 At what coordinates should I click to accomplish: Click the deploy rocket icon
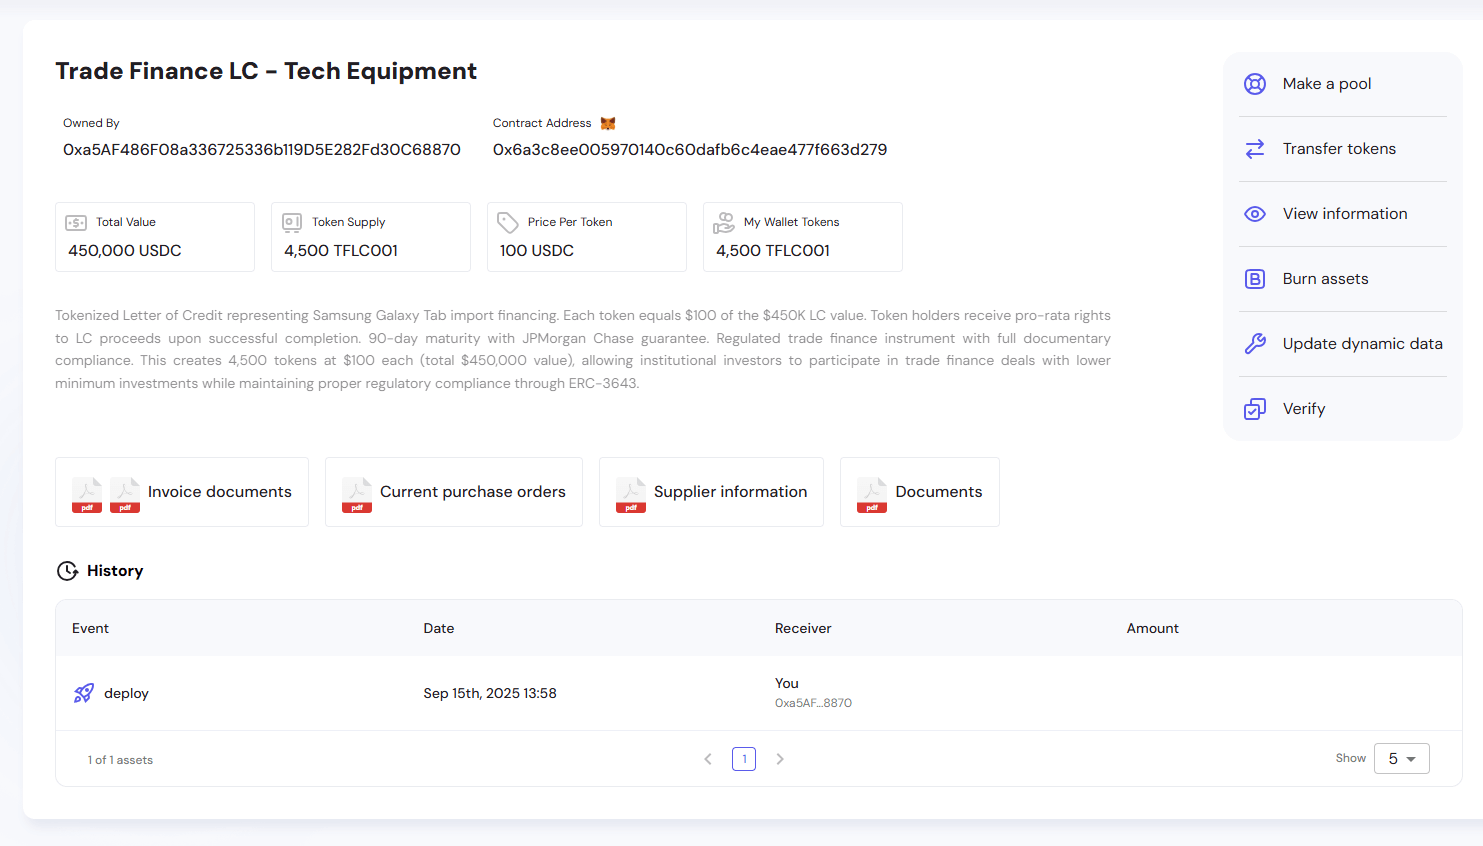click(84, 693)
